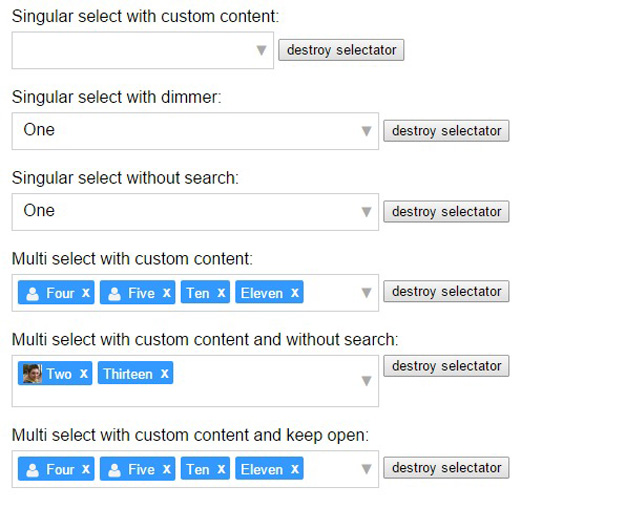Remove the Eleven tag in keep open select

pos(294,469)
